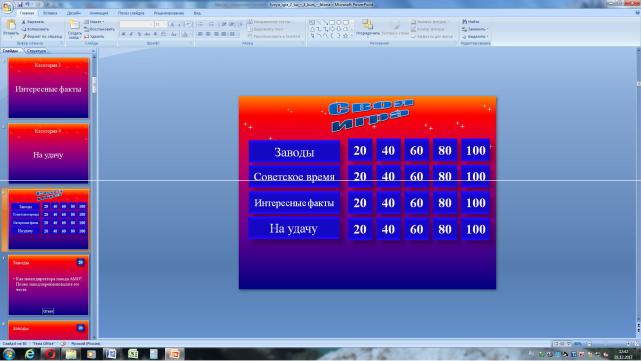
Task: Increase the list indent level
Action: point(232,25)
